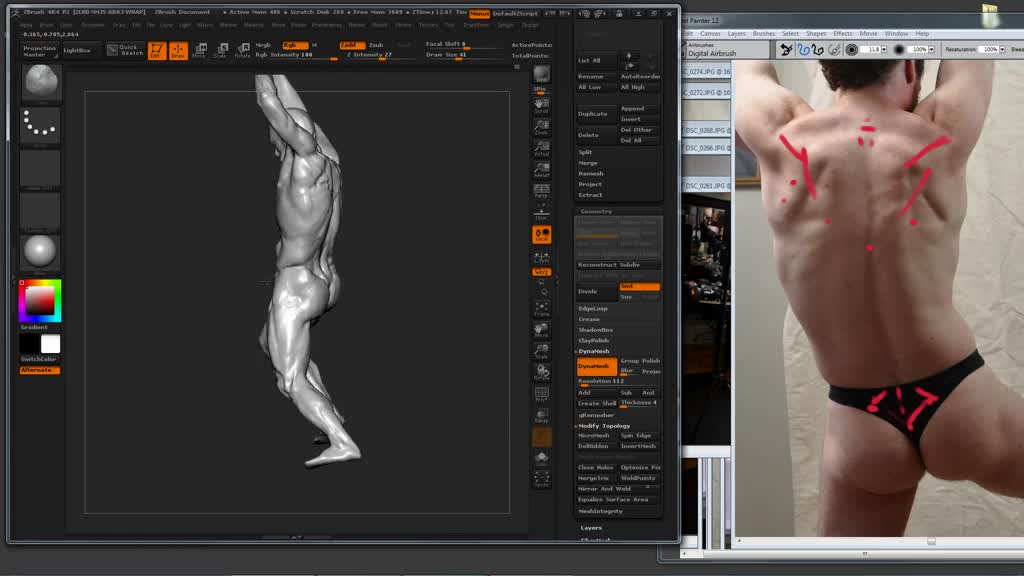Open the Help menu in Painter

[x=922, y=33]
